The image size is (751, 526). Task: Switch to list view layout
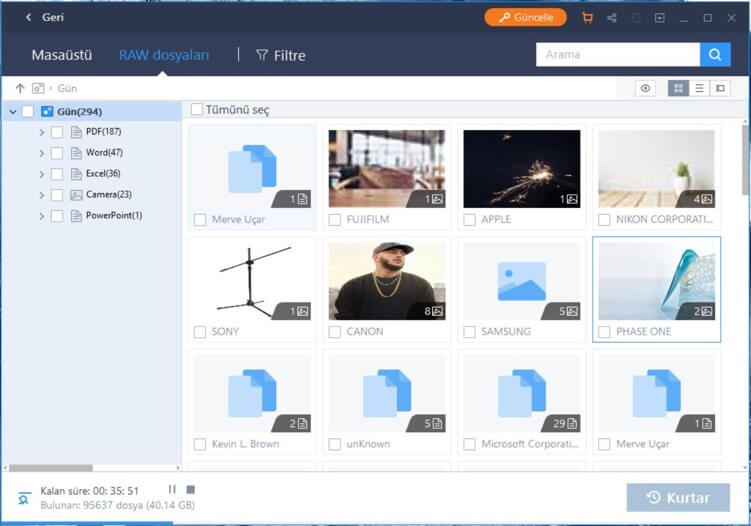[699, 89]
